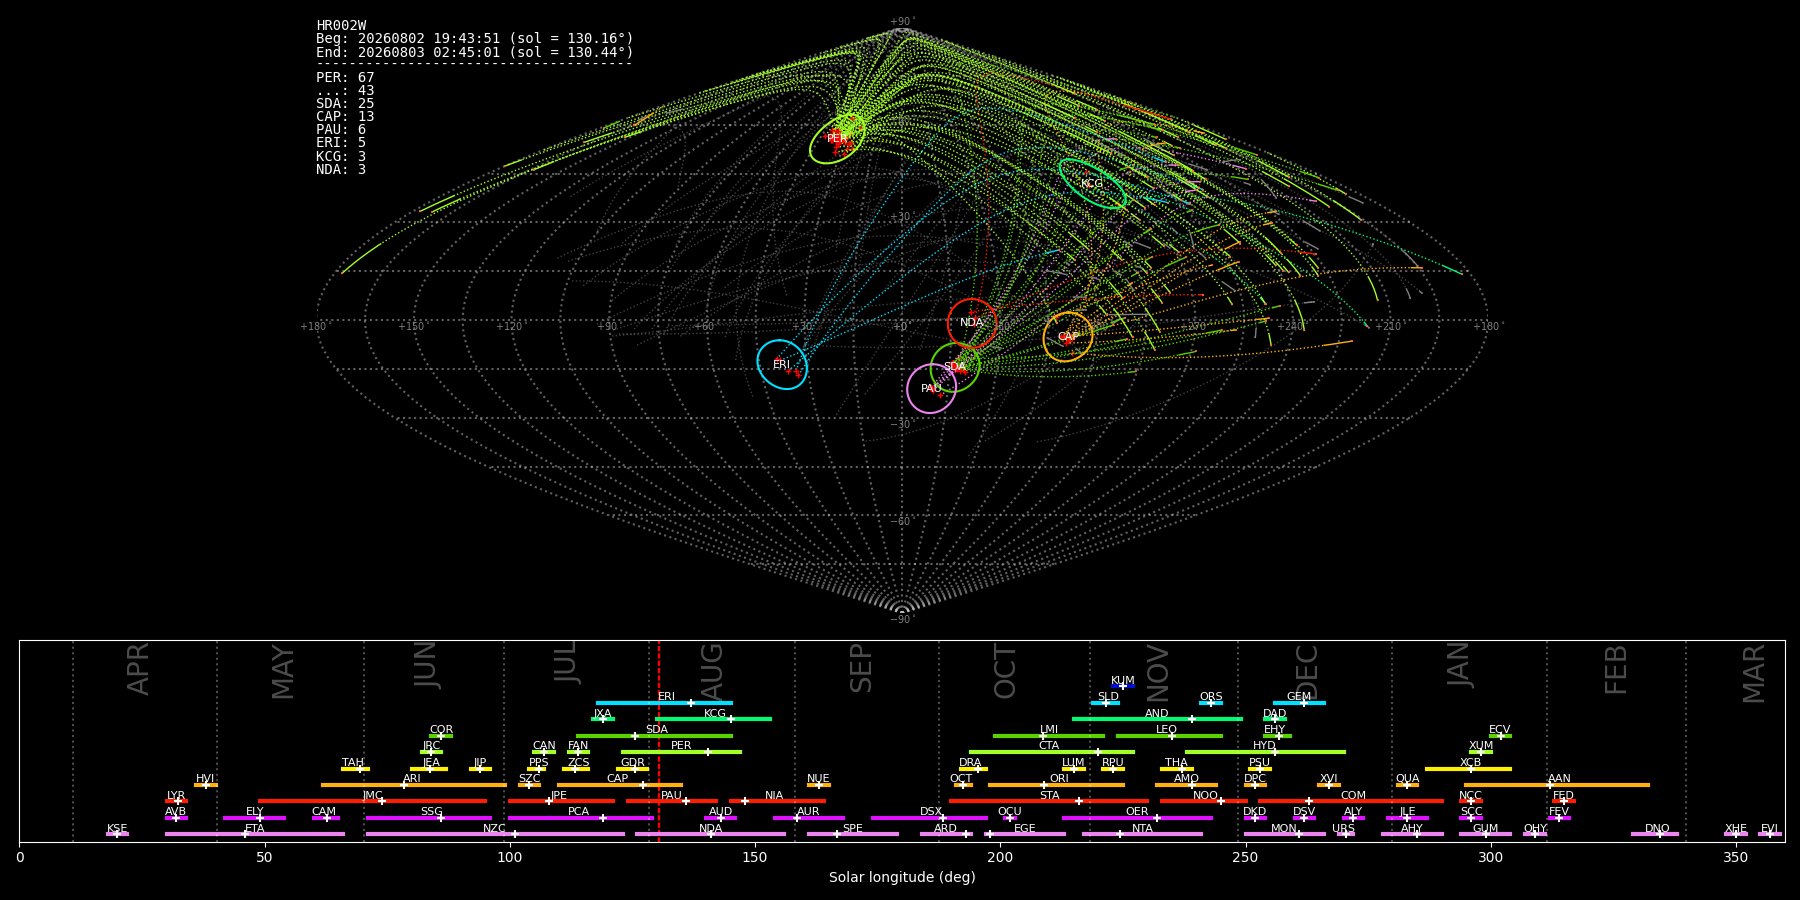Select the SDA green radiant circle

pos(955,367)
